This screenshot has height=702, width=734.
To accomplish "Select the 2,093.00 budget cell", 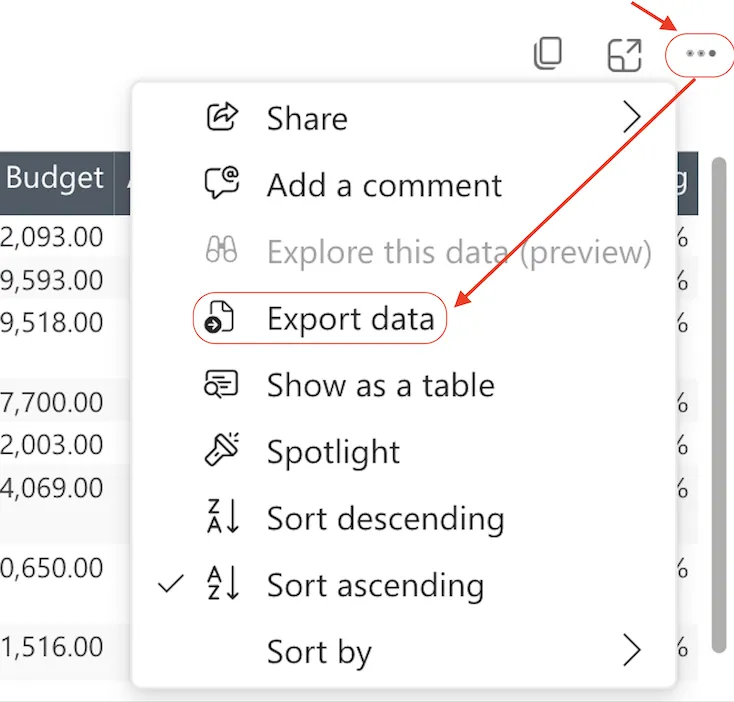I will [51, 236].
